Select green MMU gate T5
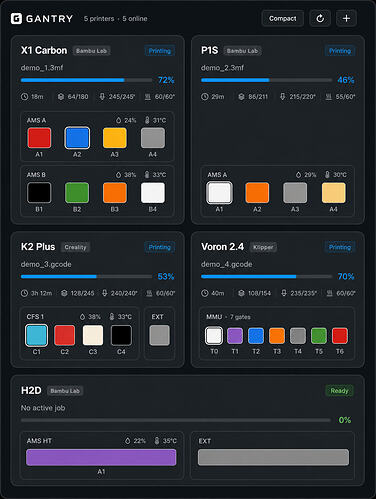 319,335
